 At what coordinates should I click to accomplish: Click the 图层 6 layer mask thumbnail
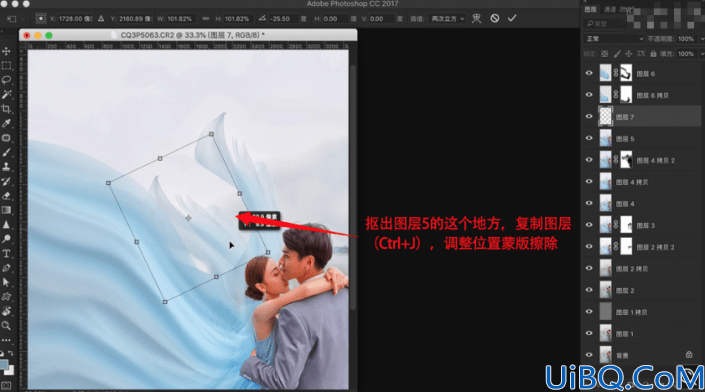(x=626, y=73)
